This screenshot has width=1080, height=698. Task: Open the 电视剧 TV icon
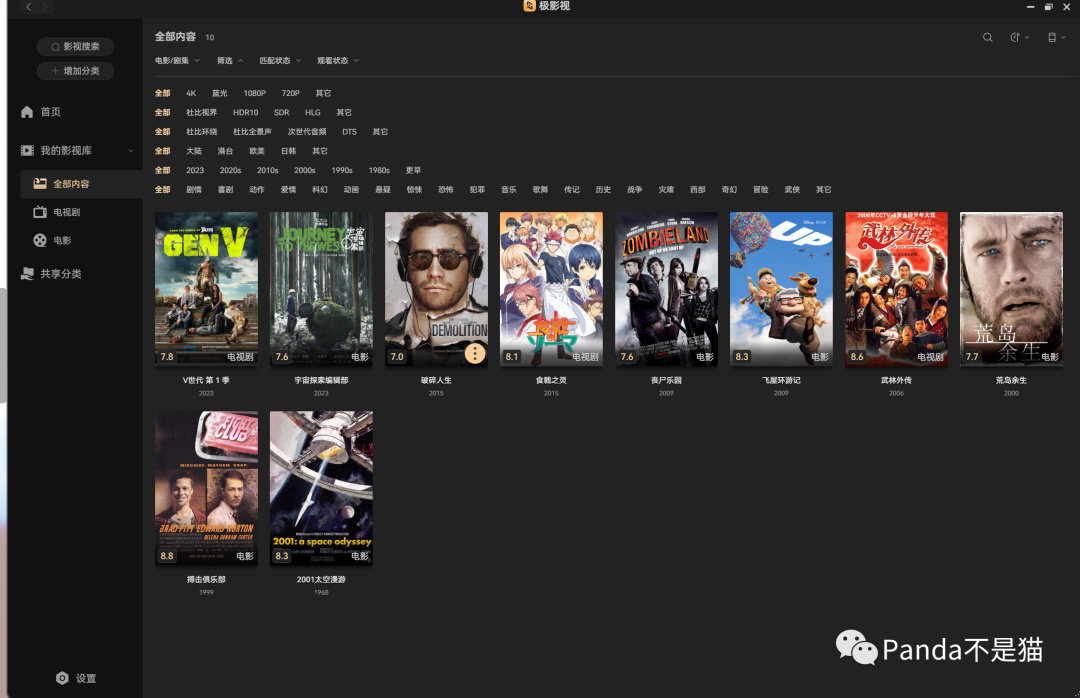click(40, 212)
